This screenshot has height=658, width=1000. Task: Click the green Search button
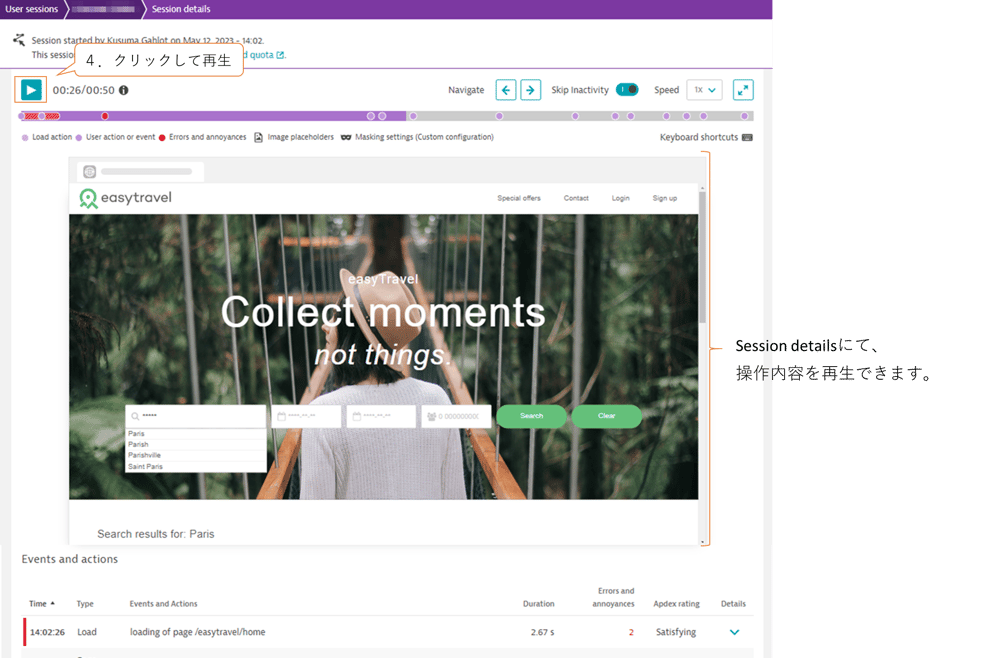[x=531, y=416]
